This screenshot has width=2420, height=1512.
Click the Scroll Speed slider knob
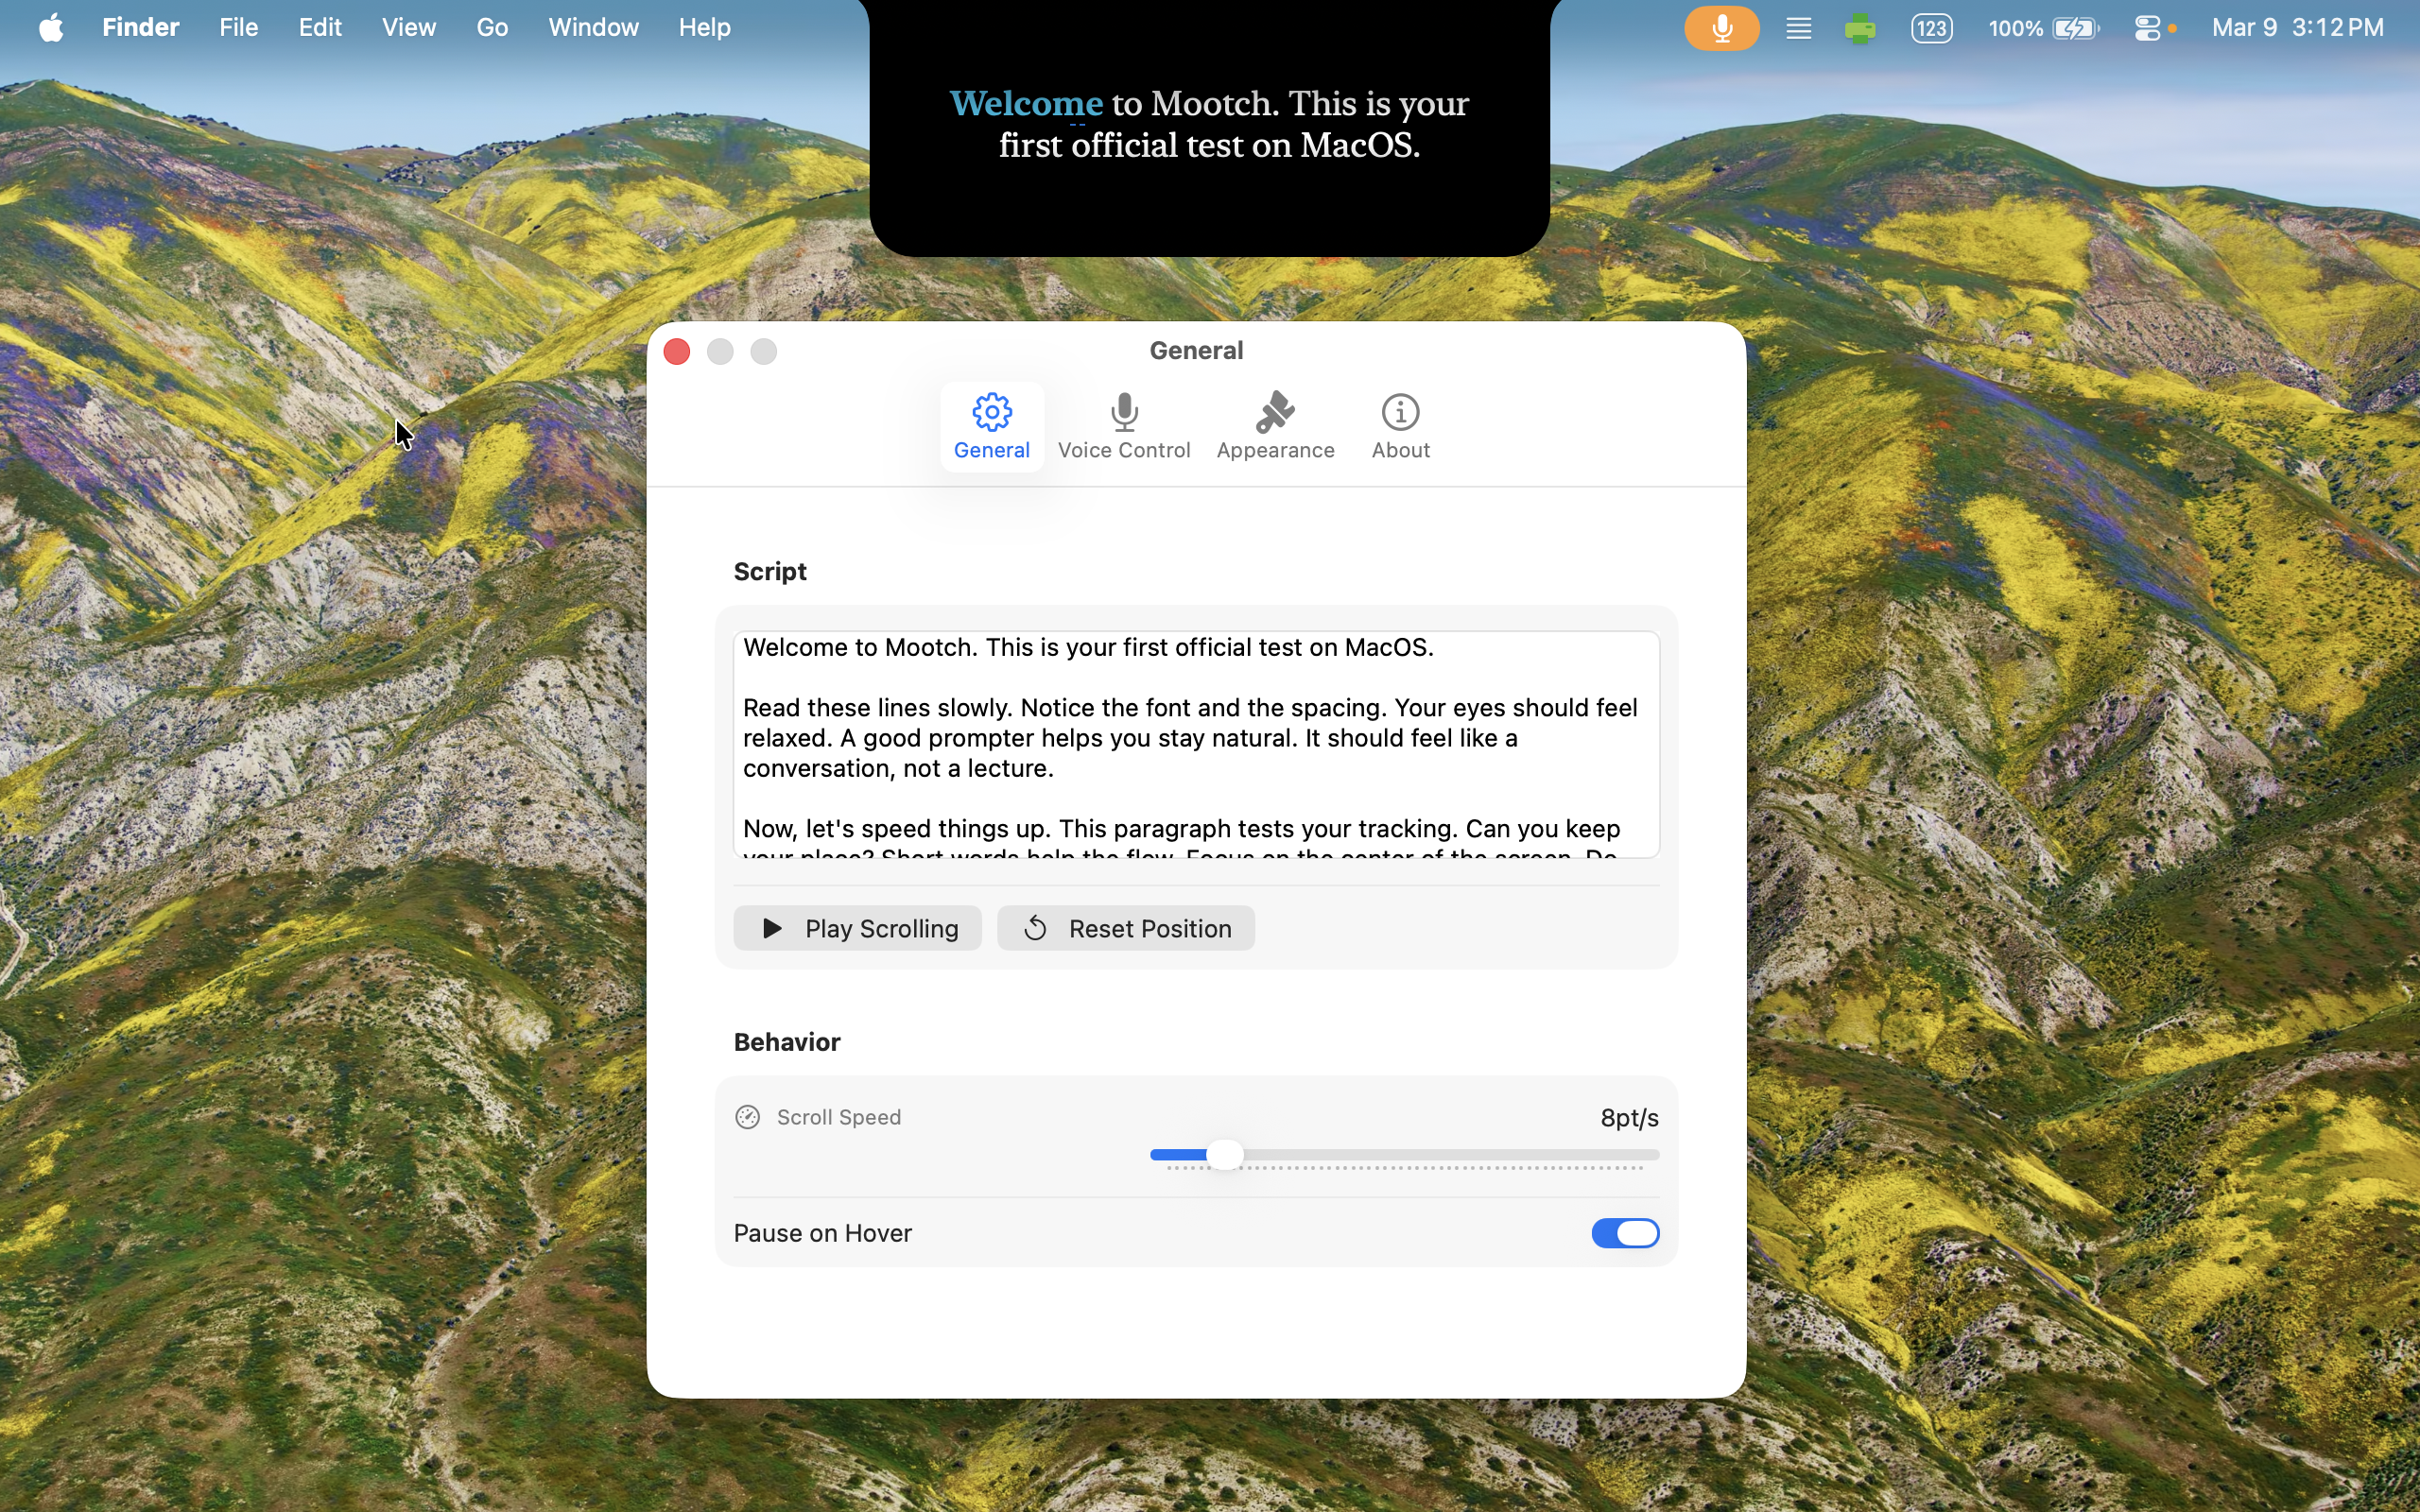point(1225,1155)
